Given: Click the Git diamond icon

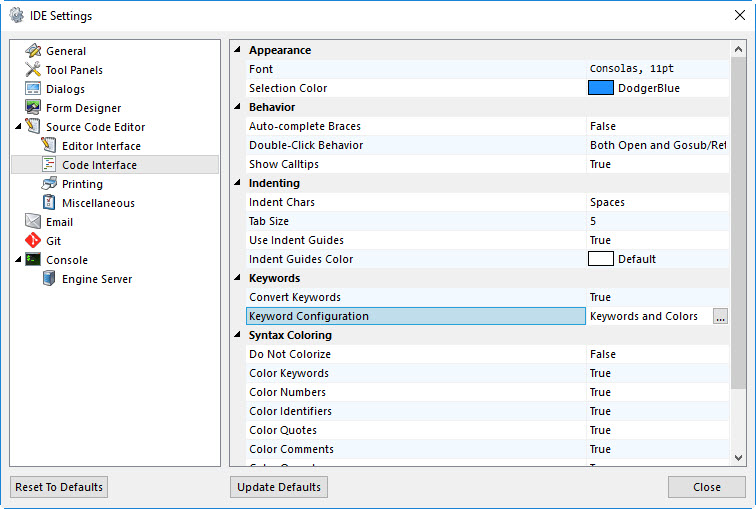Looking at the screenshot, I should click(x=33, y=241).
